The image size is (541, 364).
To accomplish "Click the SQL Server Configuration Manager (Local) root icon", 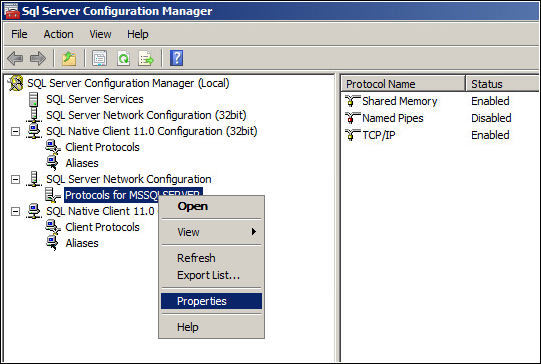I will point(16,83).
